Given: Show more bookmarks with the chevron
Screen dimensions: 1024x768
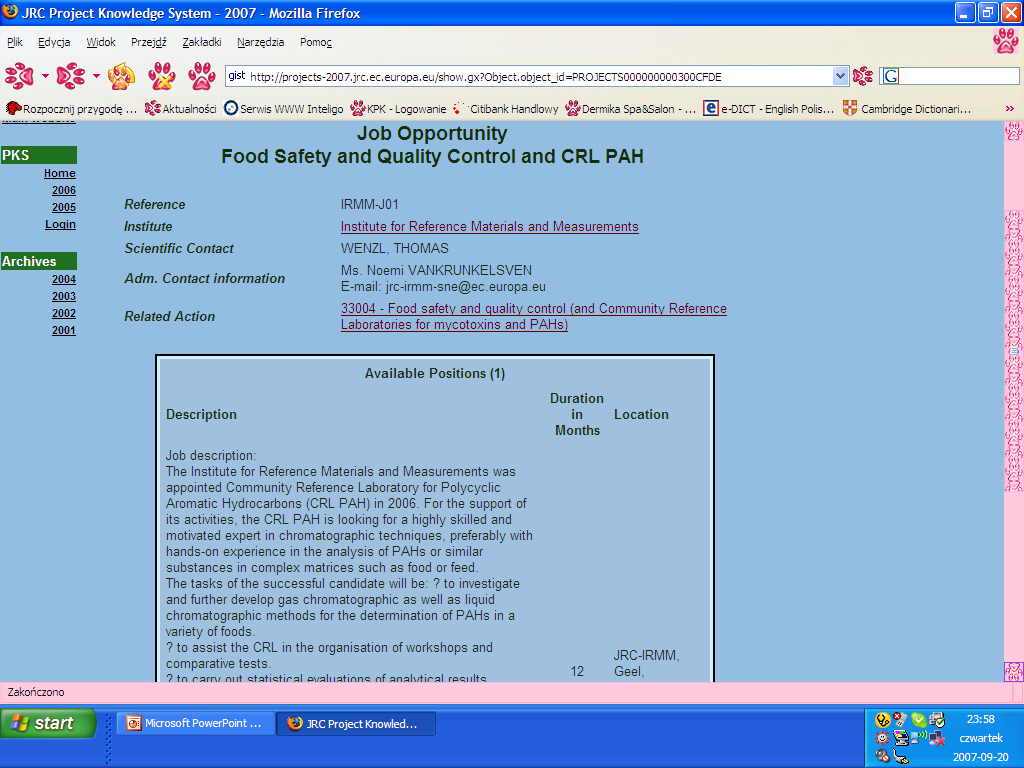Looking at the screenshot, I should click(1010, 108).
